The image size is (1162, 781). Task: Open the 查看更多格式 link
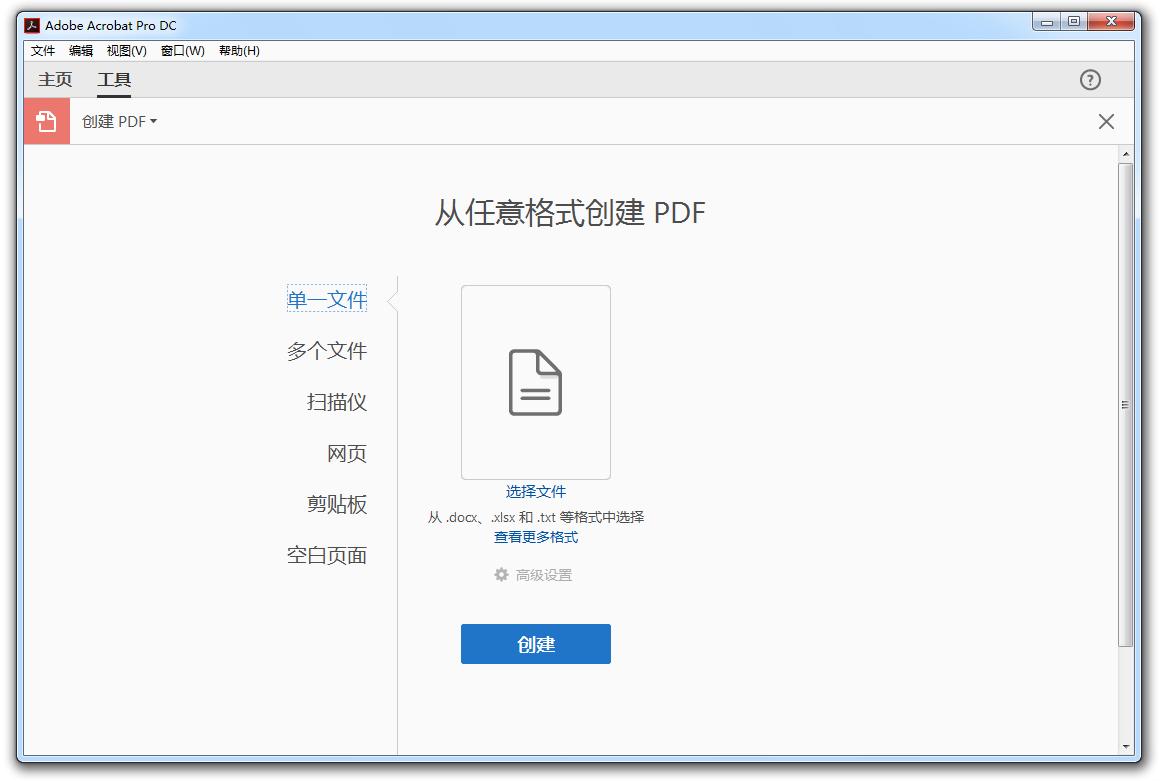coord(536,537)
